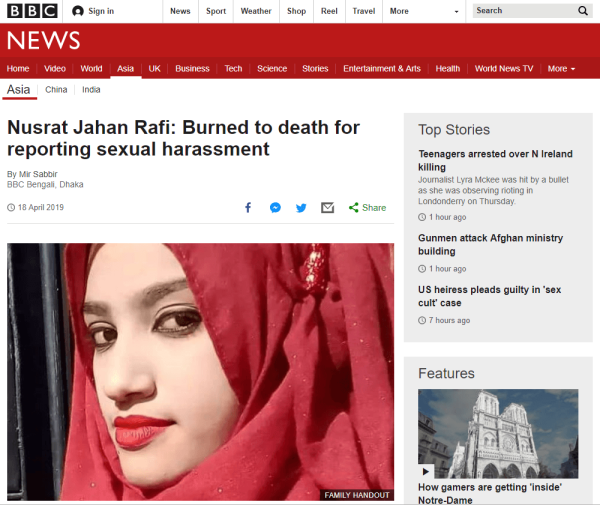Expand the News nav More menu
This screenshot has width=600, height=505.
(561, 69)
